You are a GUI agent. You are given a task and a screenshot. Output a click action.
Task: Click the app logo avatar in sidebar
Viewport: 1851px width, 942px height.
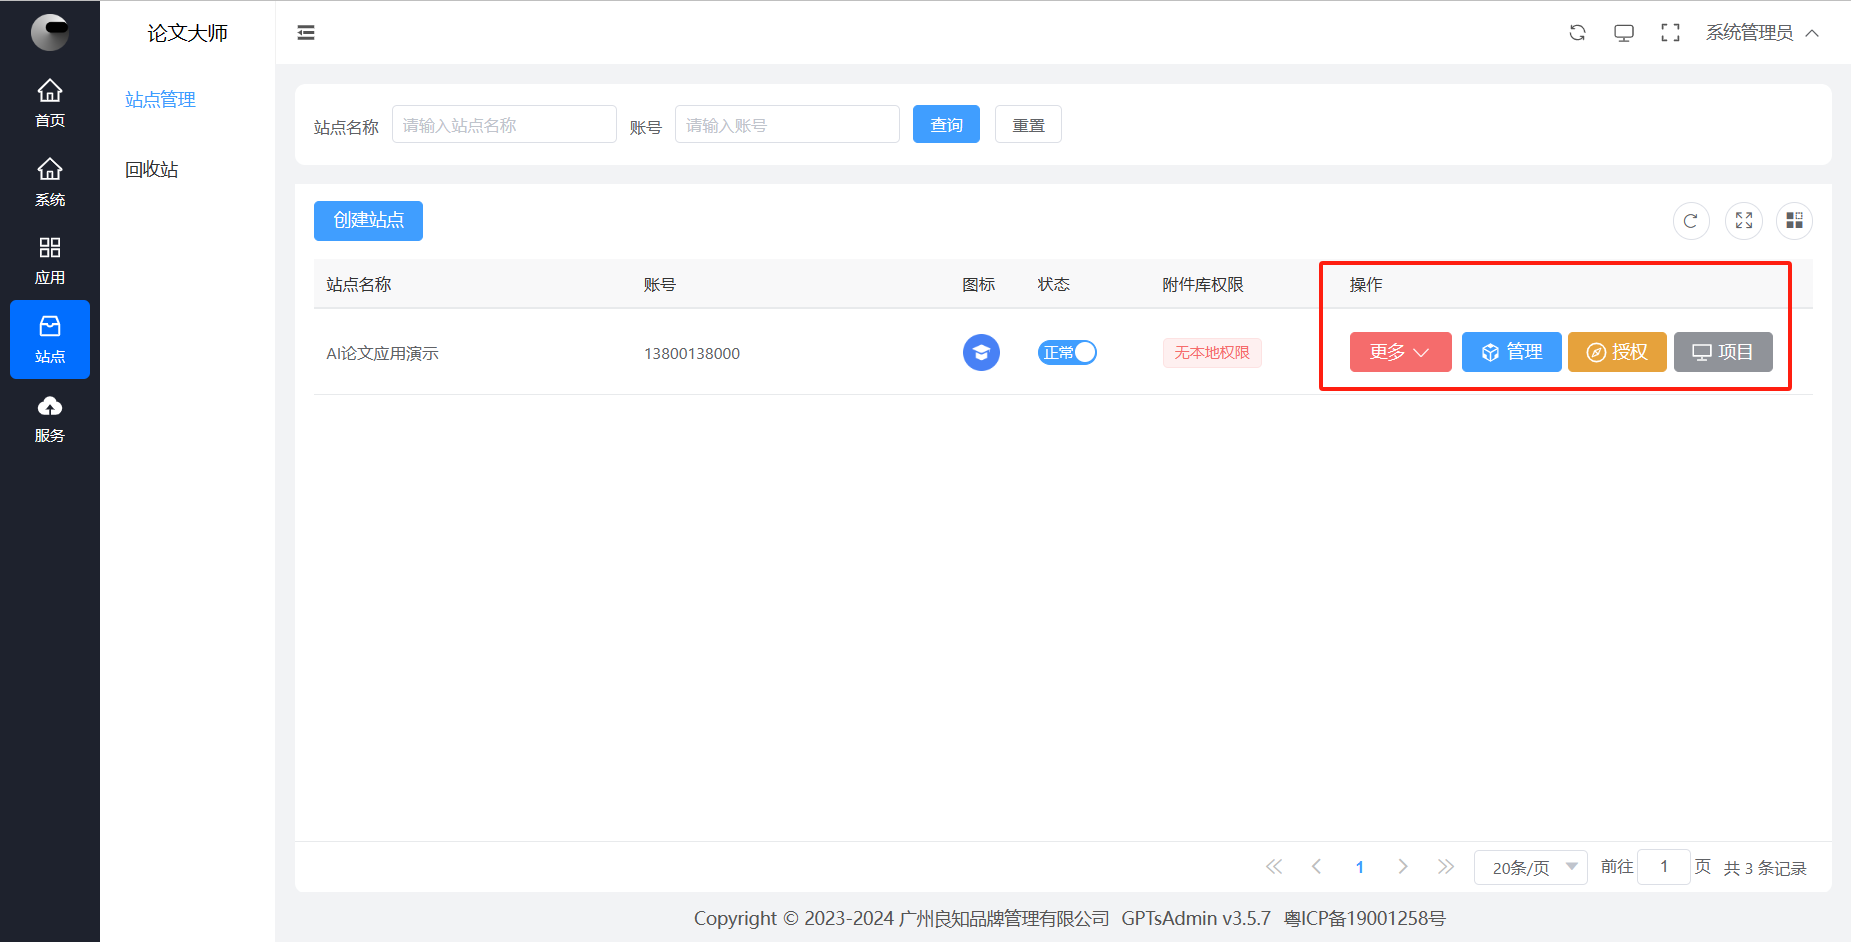[x=49, y=32]
